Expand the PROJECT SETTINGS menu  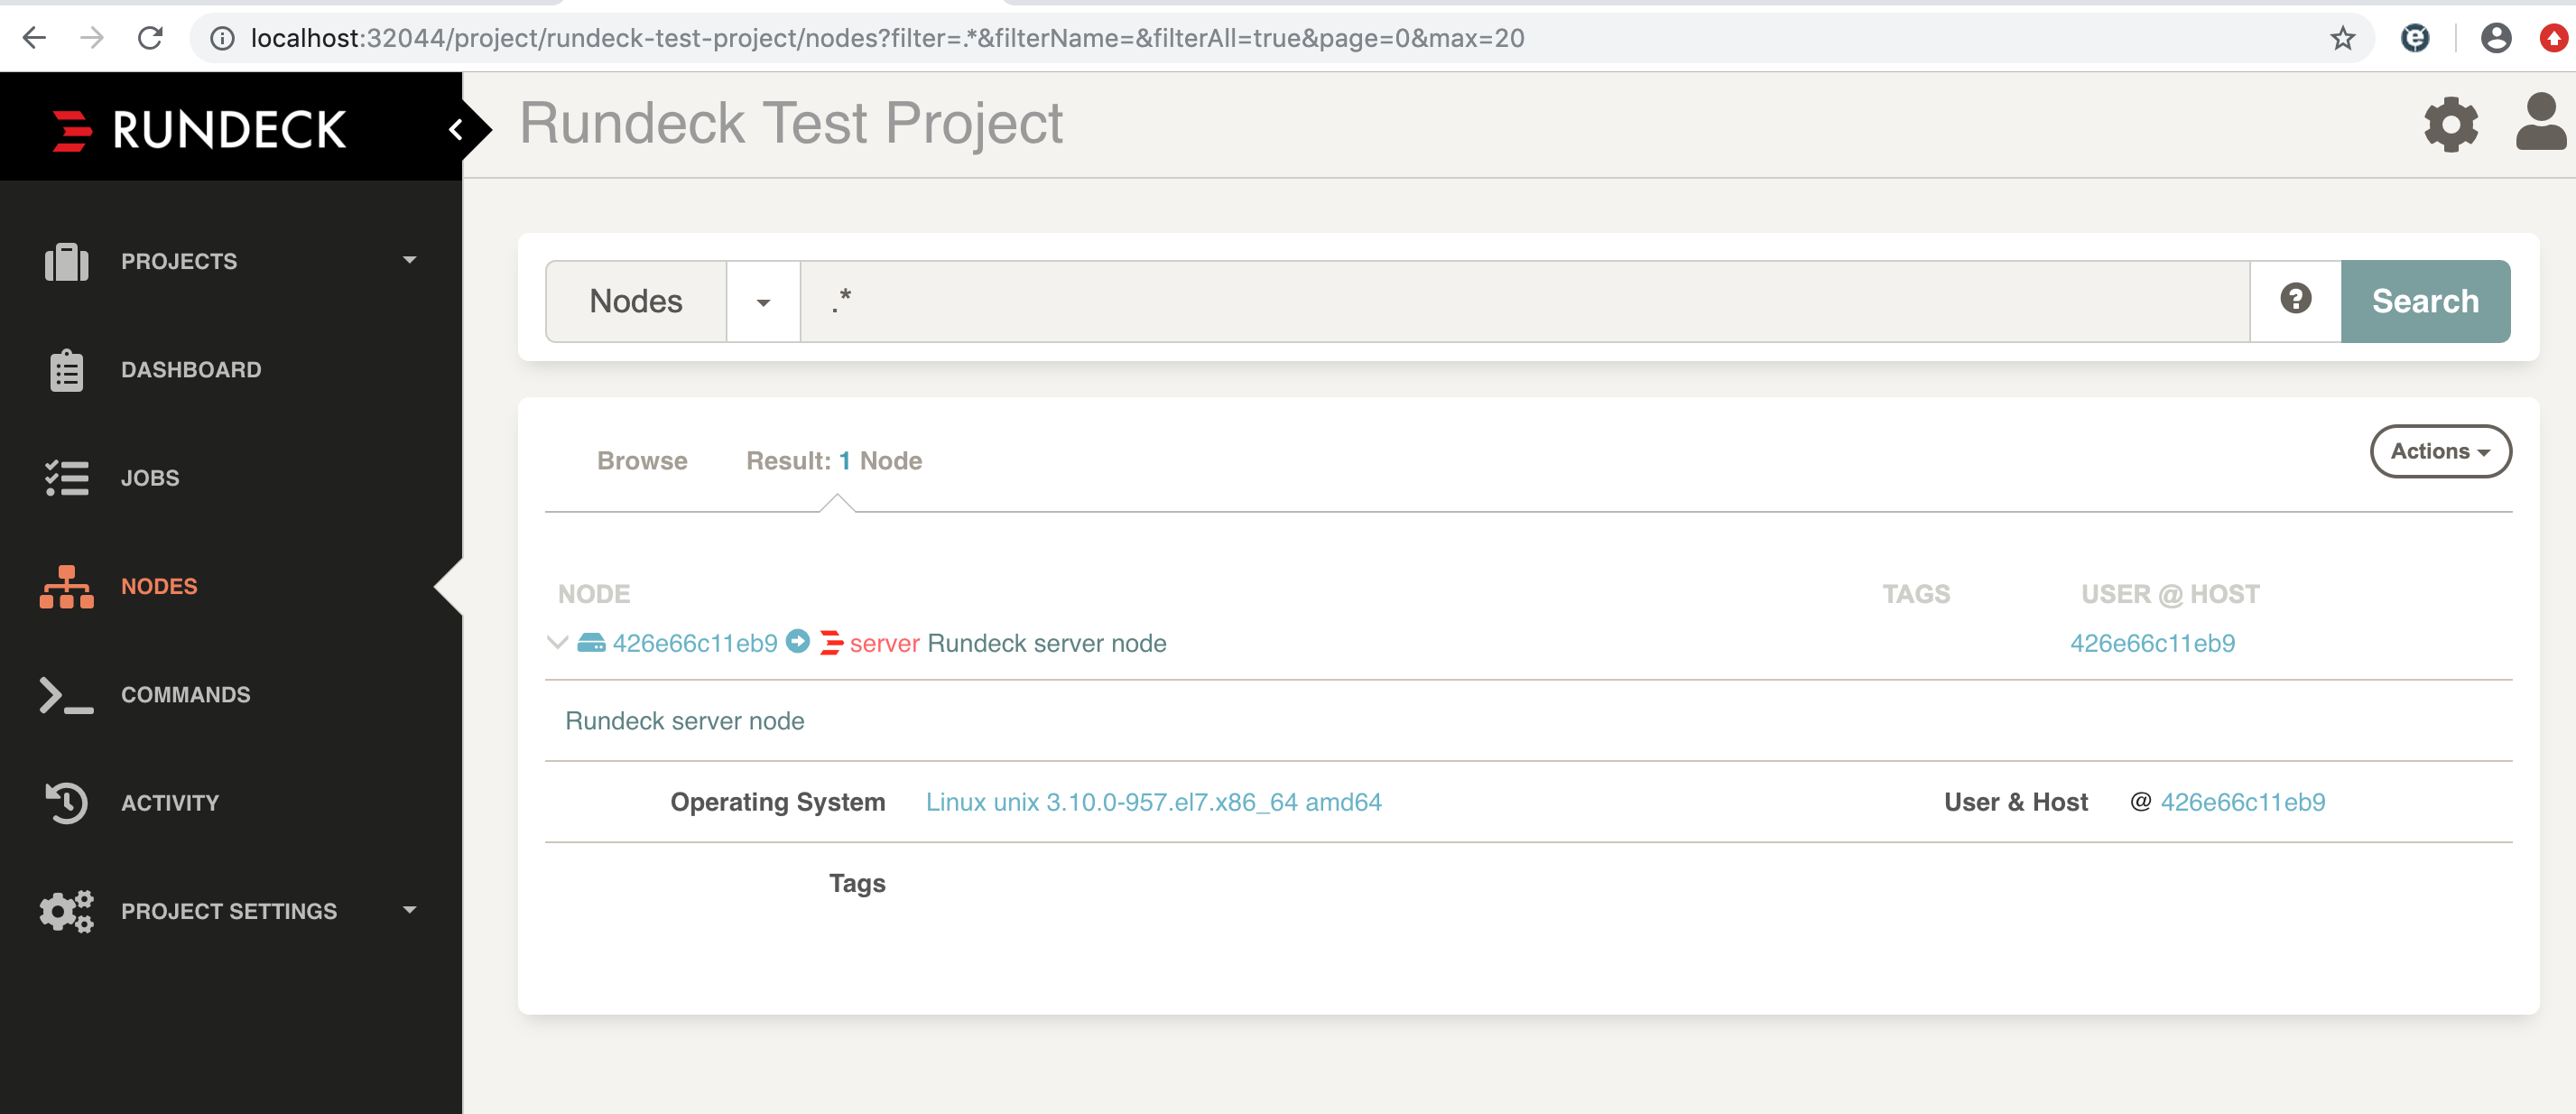pos(229,911)
